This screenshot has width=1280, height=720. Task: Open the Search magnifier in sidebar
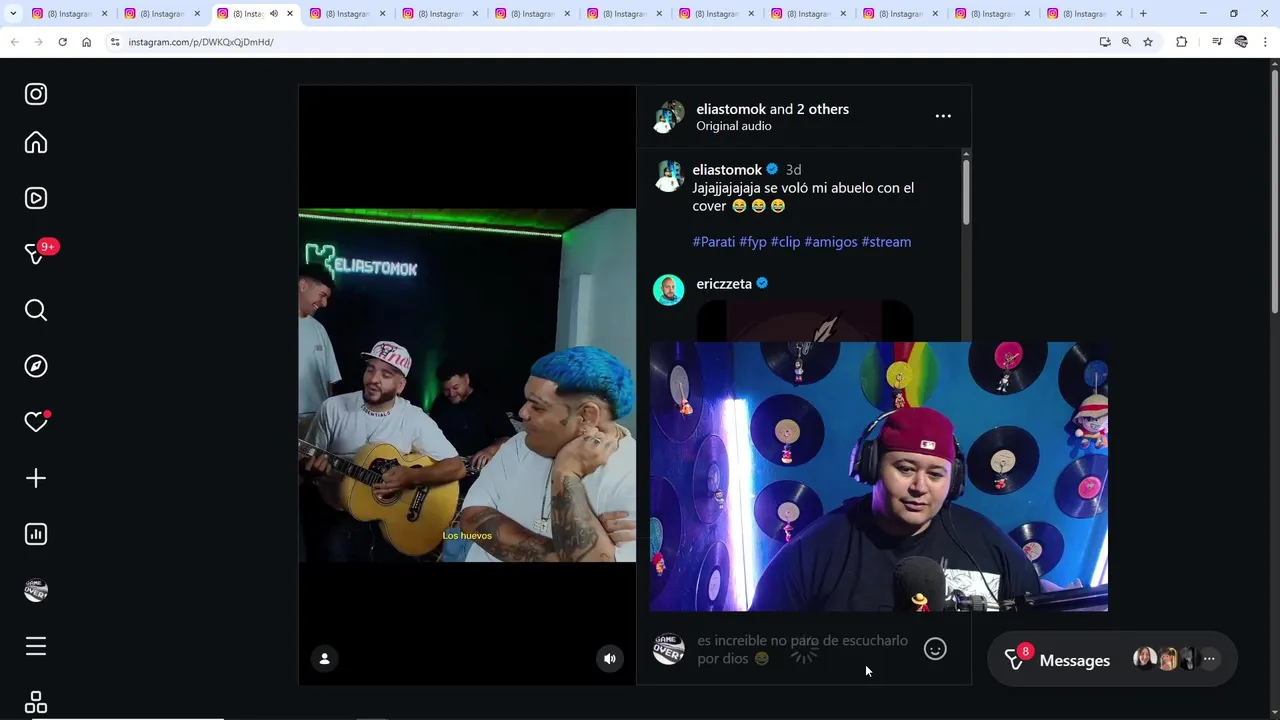(36, 310)
